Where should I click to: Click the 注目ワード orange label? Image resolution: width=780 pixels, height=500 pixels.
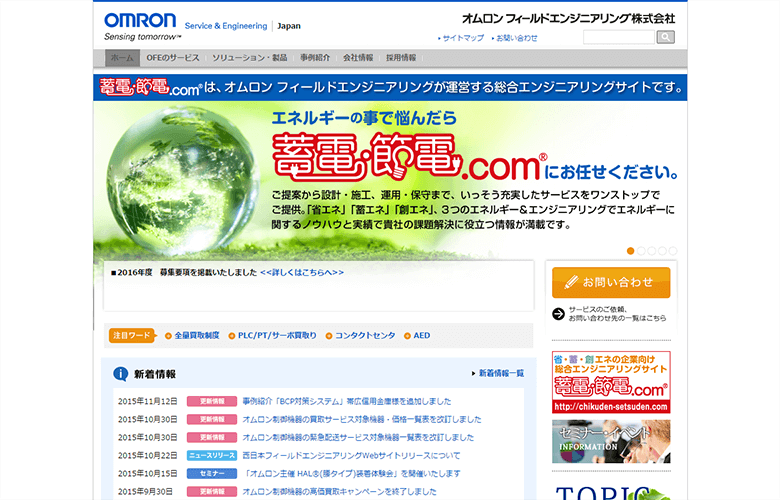click(132, 335)
